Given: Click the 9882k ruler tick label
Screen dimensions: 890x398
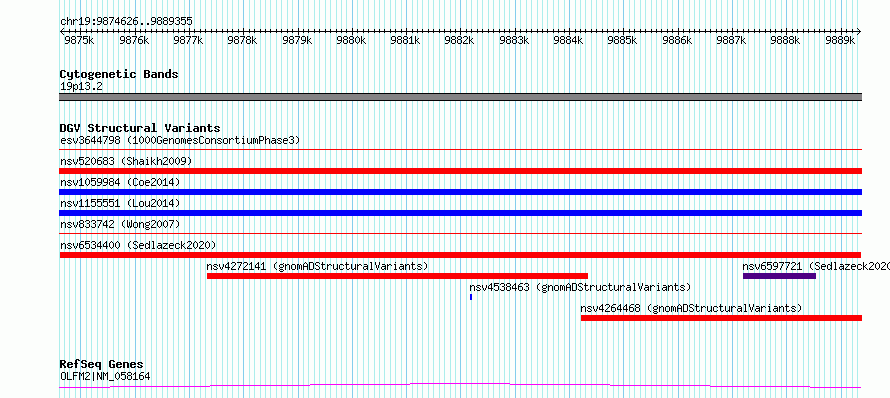Looking at the screenshot, I should click(x=460, y=40).
